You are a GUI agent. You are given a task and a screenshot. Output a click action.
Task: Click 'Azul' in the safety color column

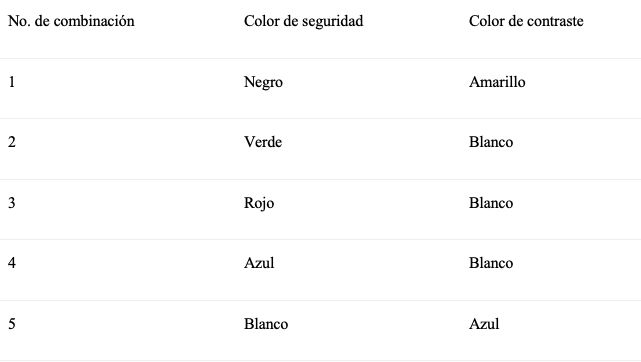click(259, 263)
